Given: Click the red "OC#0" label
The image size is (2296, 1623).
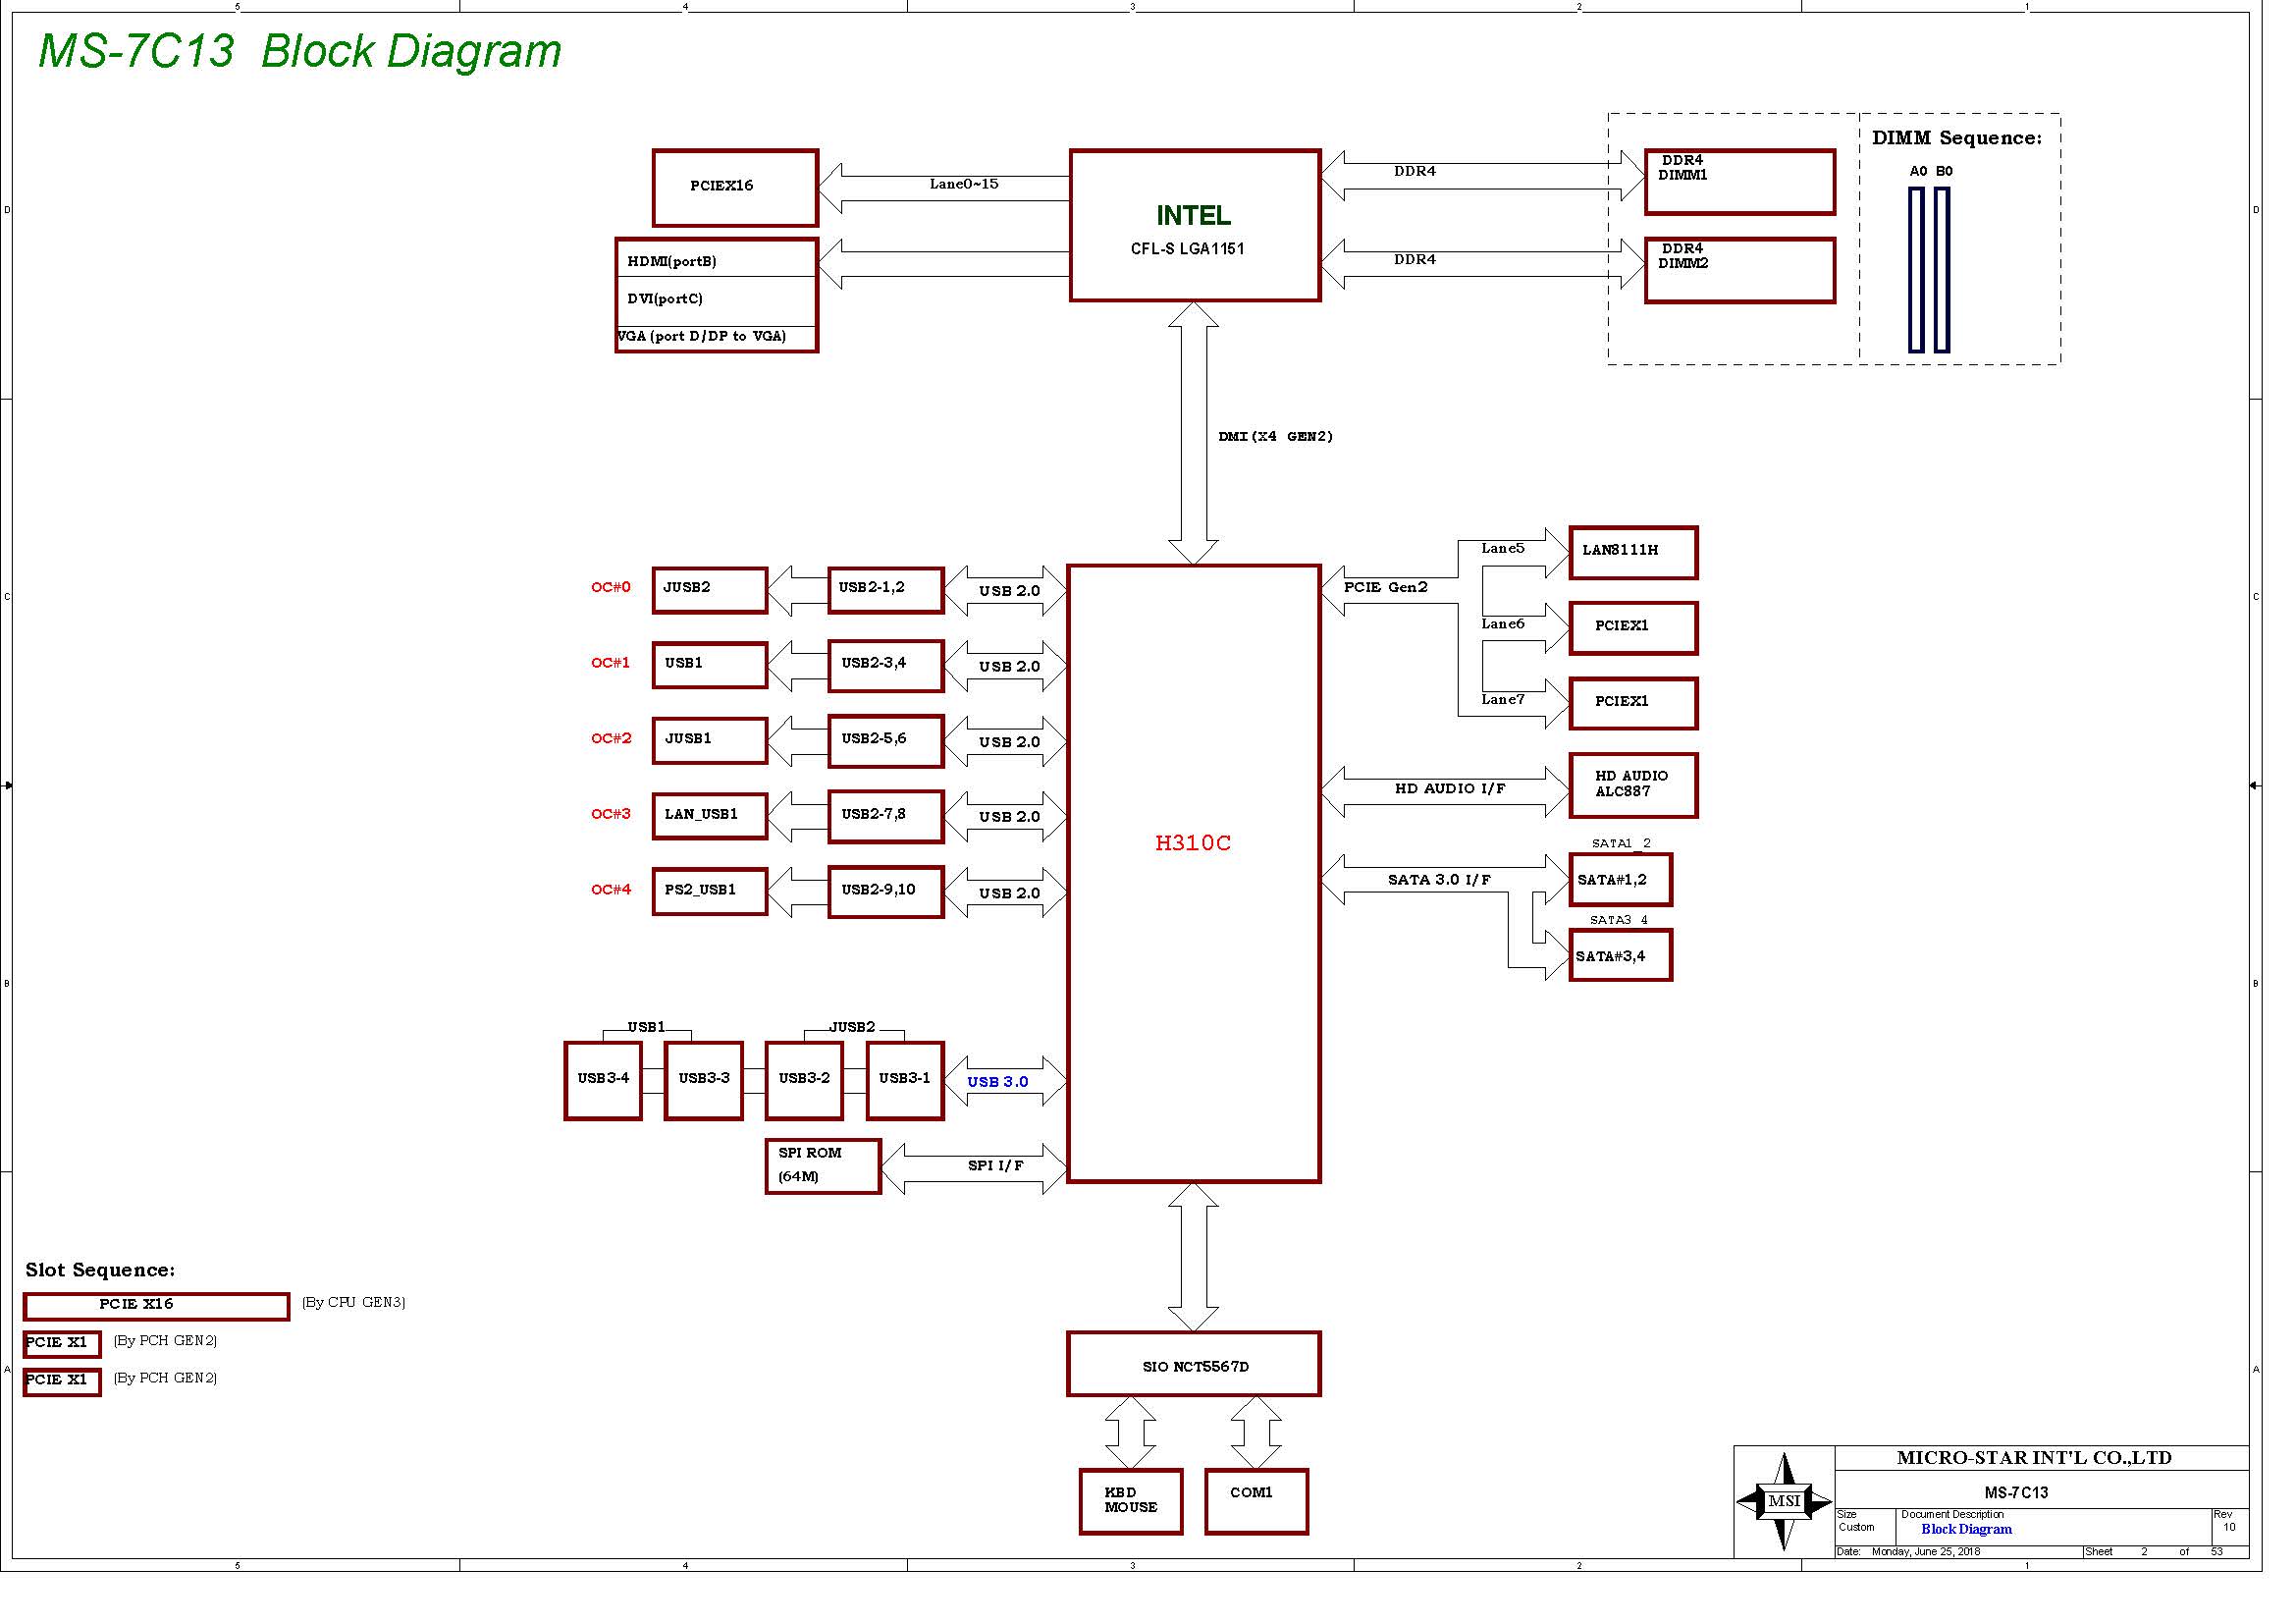Looking at the screenshot, I should [x=611, y=587].
